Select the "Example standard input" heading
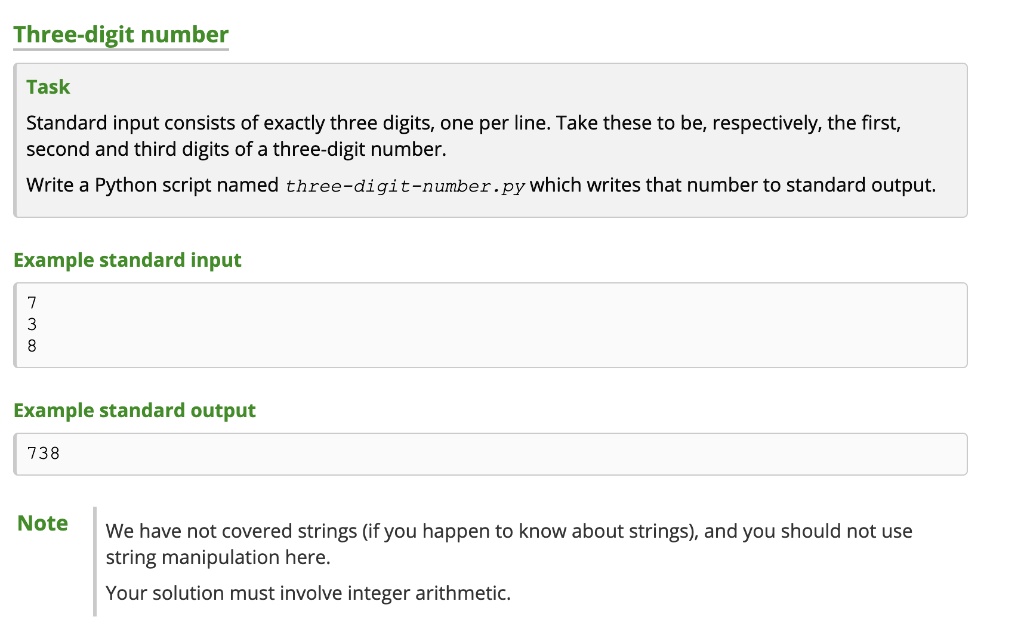 127,260
